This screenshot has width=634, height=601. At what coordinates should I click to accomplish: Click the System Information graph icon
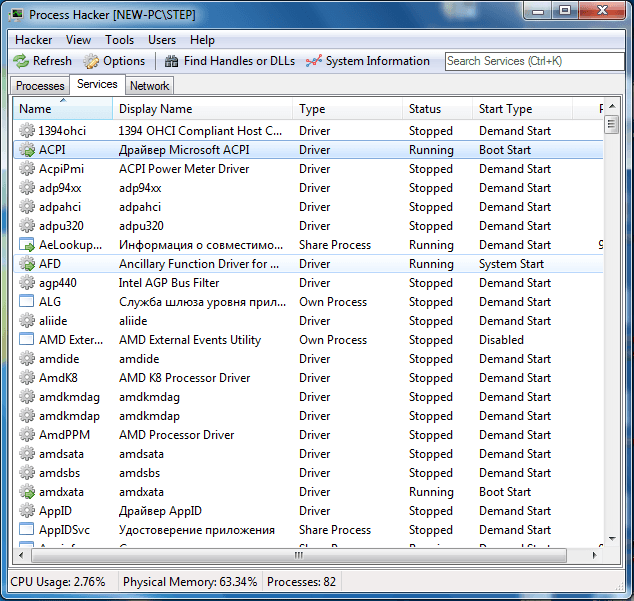[x=314, y=61]
